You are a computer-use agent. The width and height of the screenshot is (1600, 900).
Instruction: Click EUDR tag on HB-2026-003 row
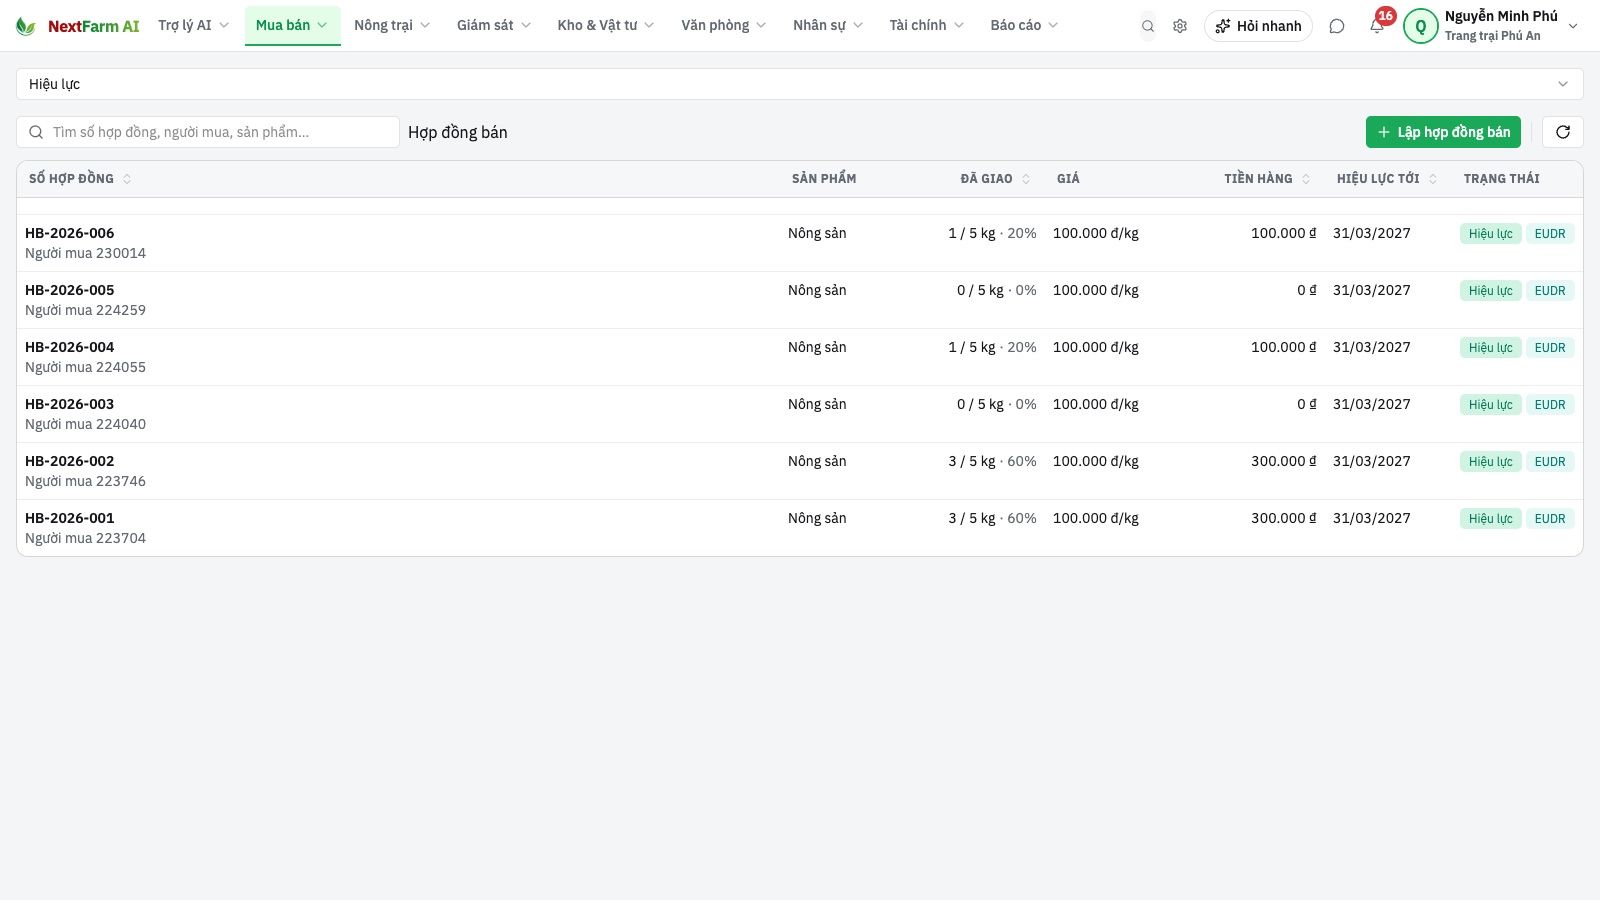(1550, 405)
